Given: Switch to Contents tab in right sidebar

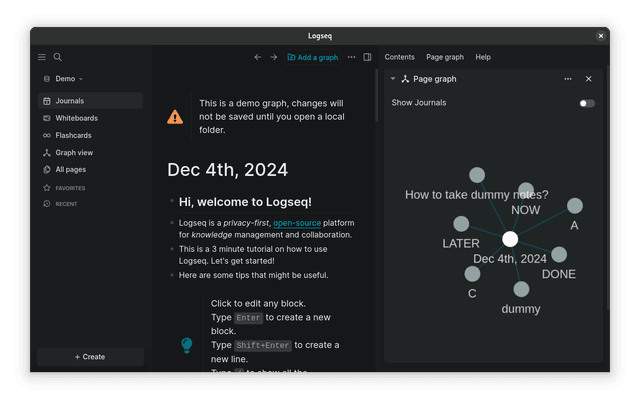Looking at the screenshot, I should tap(399, 57).
